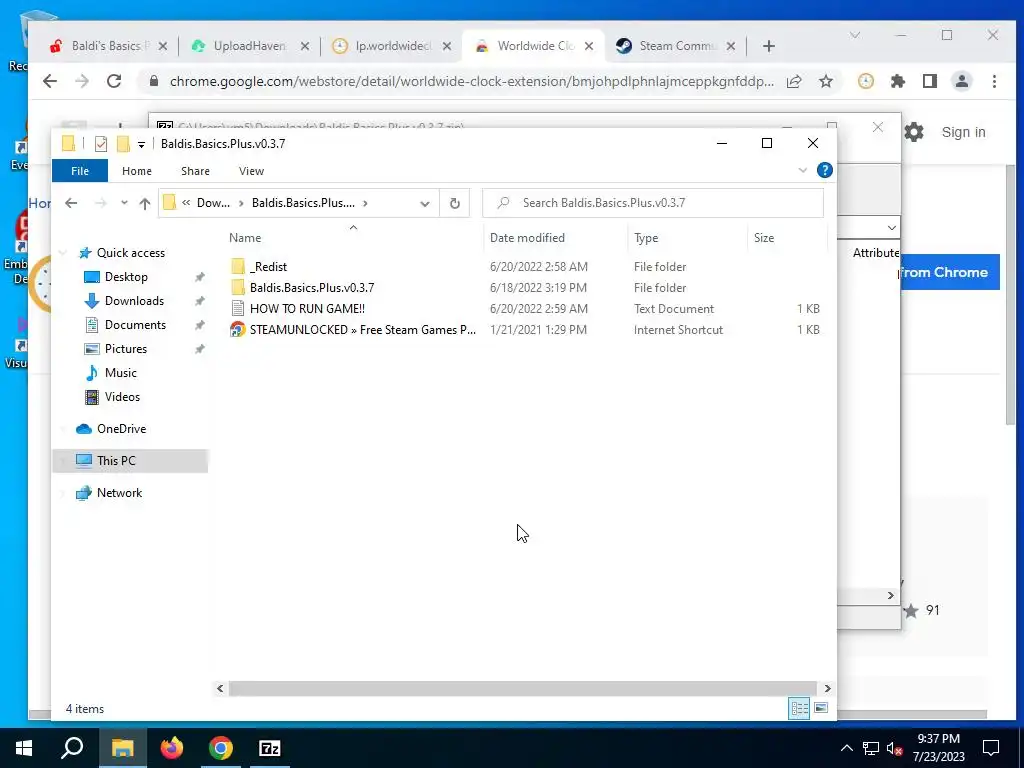This screenshot has height=768, width=1024.
Task: Open the File ribbon tab
Action: 80,171
